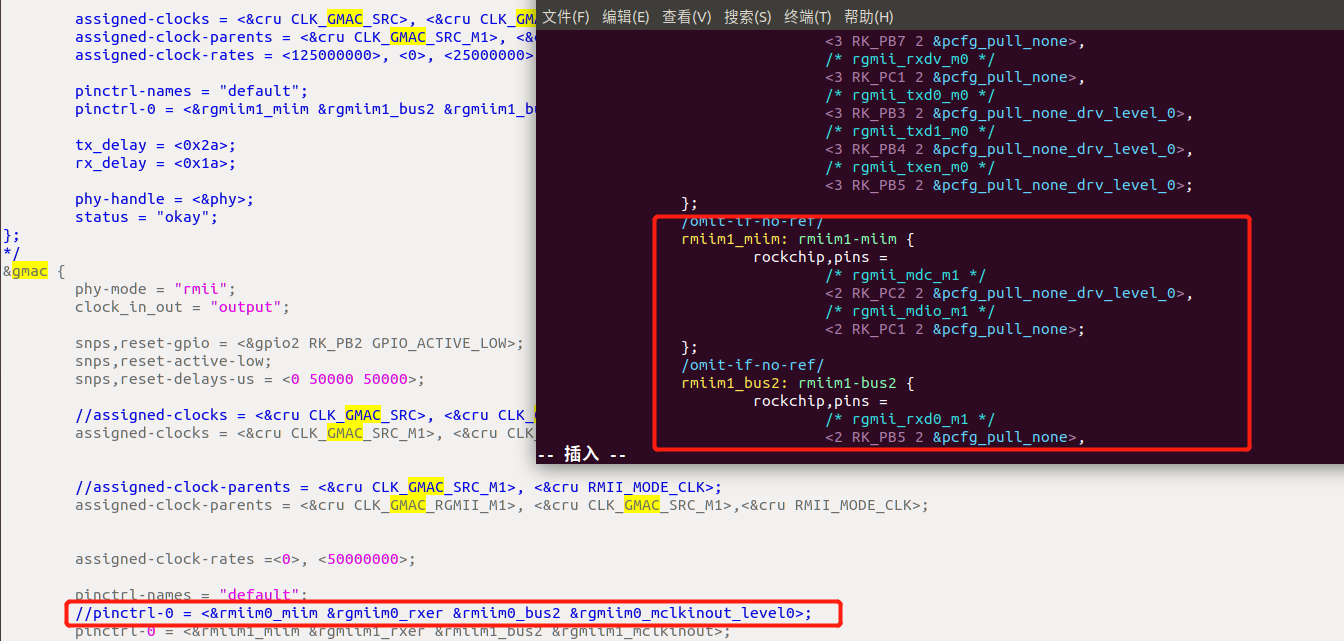Click the <3 RK_PB4 2 pull_none_drv_level_0 line

tap(1009, 149)
